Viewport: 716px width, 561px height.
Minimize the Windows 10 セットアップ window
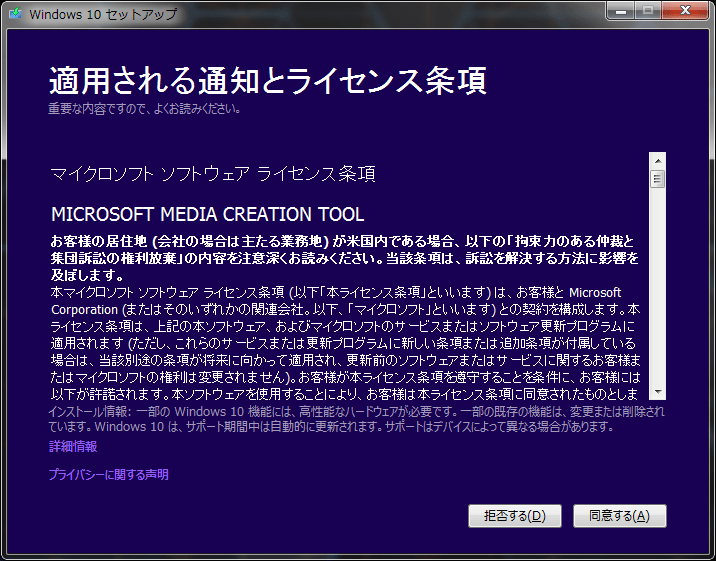point(620,11)
